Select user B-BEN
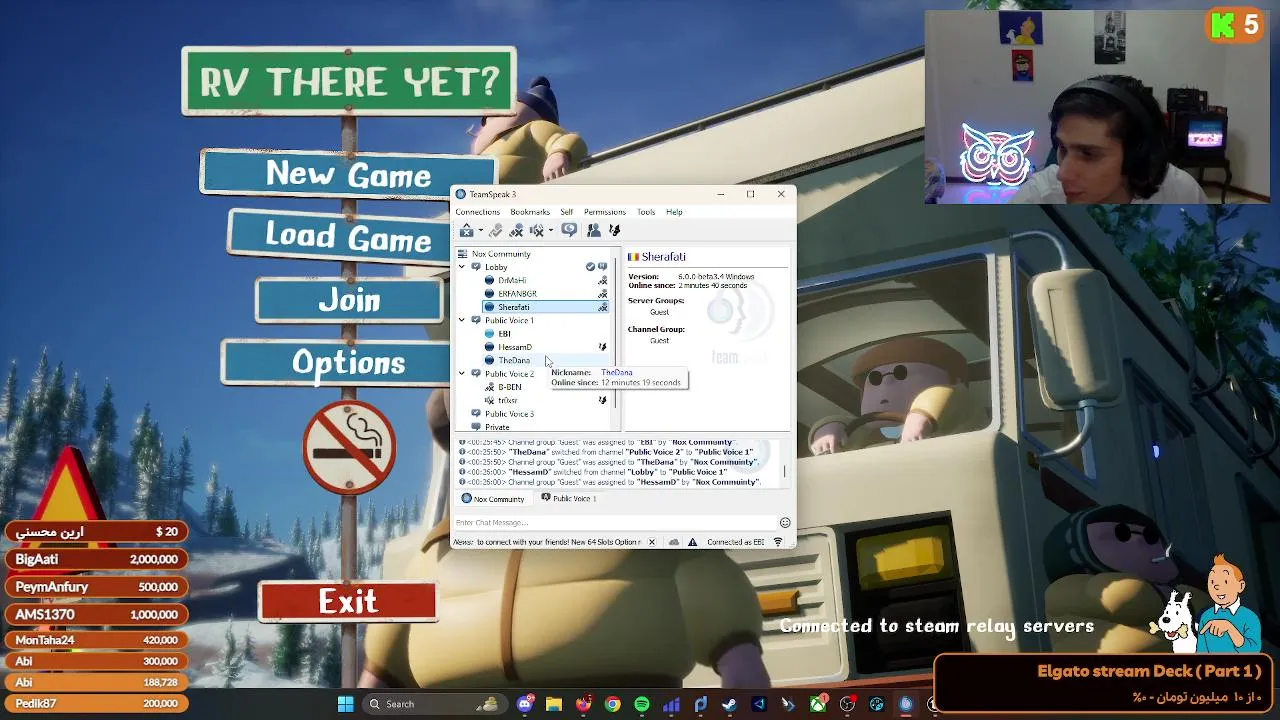Image resolution: width=1280 pixels, height=720 pixels. coord(509,387)
